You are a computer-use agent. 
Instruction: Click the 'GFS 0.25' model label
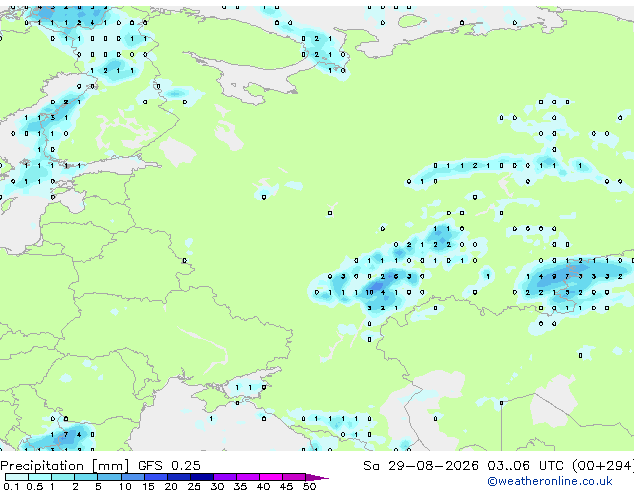tap(169, 466)
